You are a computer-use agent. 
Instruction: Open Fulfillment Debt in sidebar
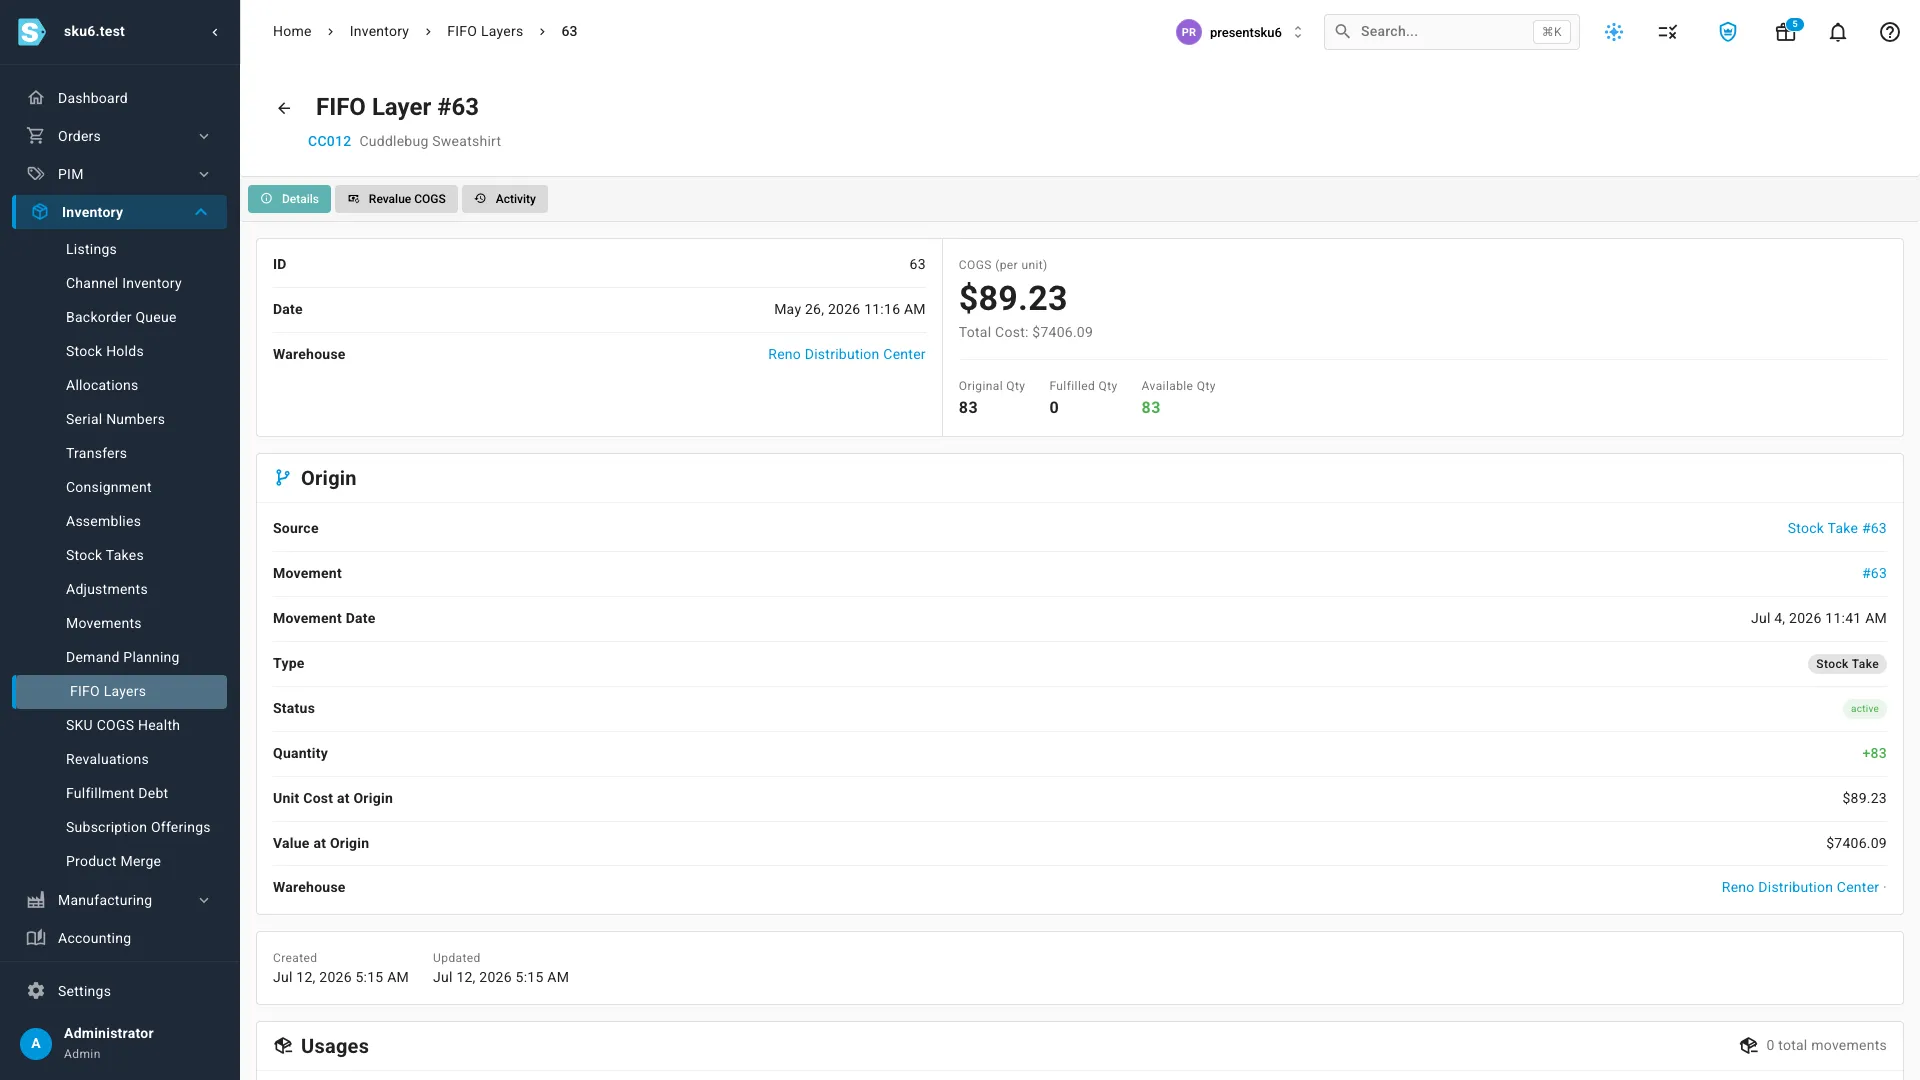coord(117,793)
